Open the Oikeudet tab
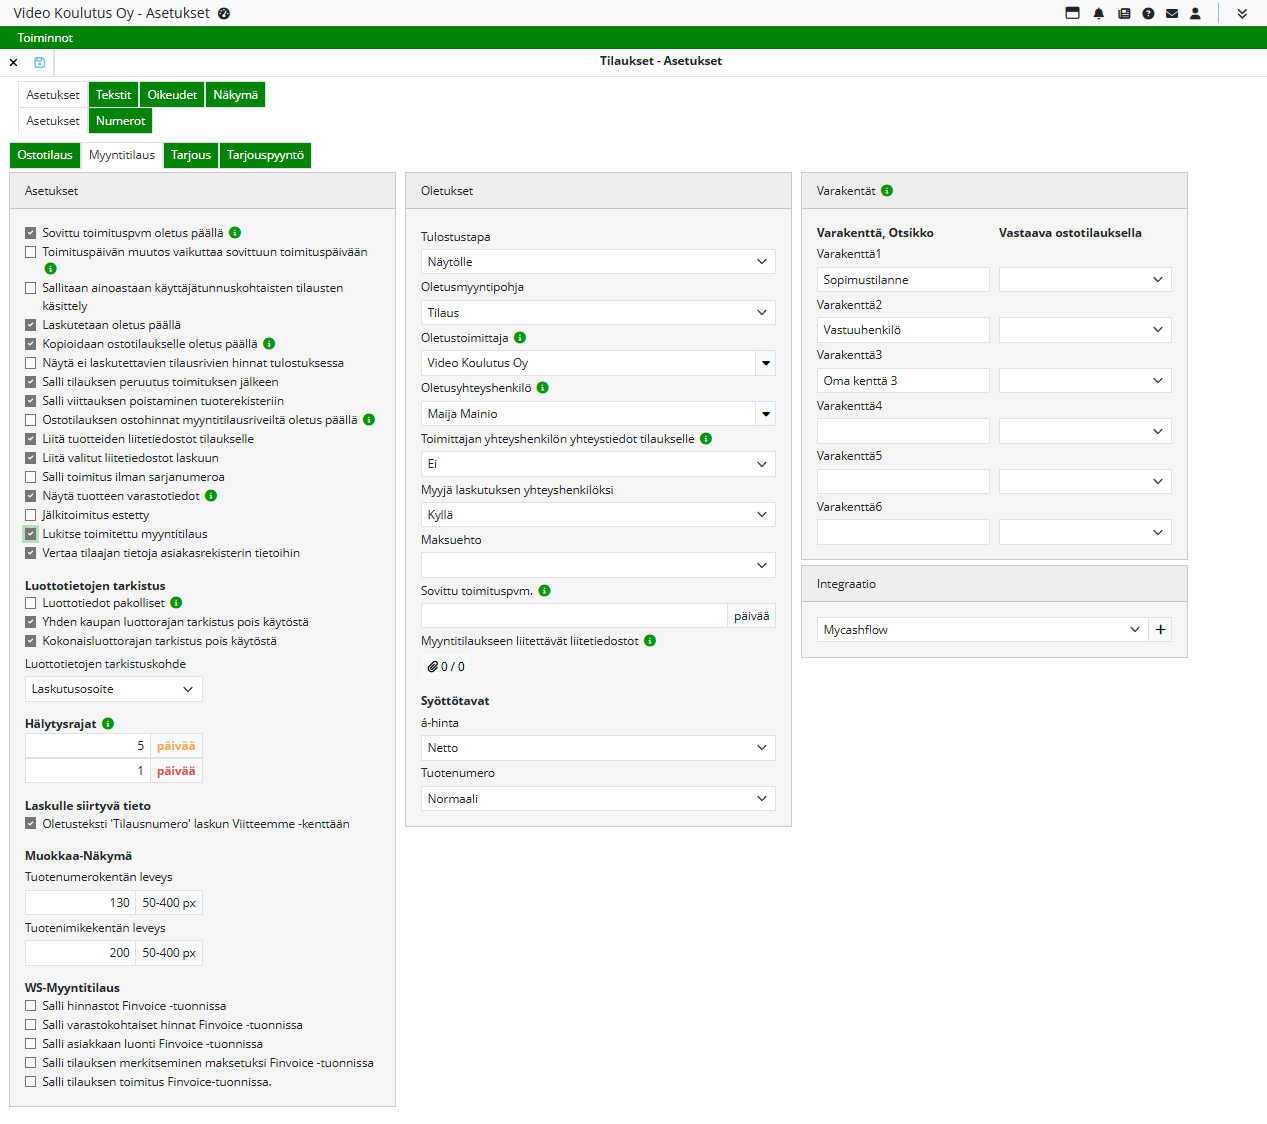Screen dimensions: 1267x1124 click(x=172, y=95)
